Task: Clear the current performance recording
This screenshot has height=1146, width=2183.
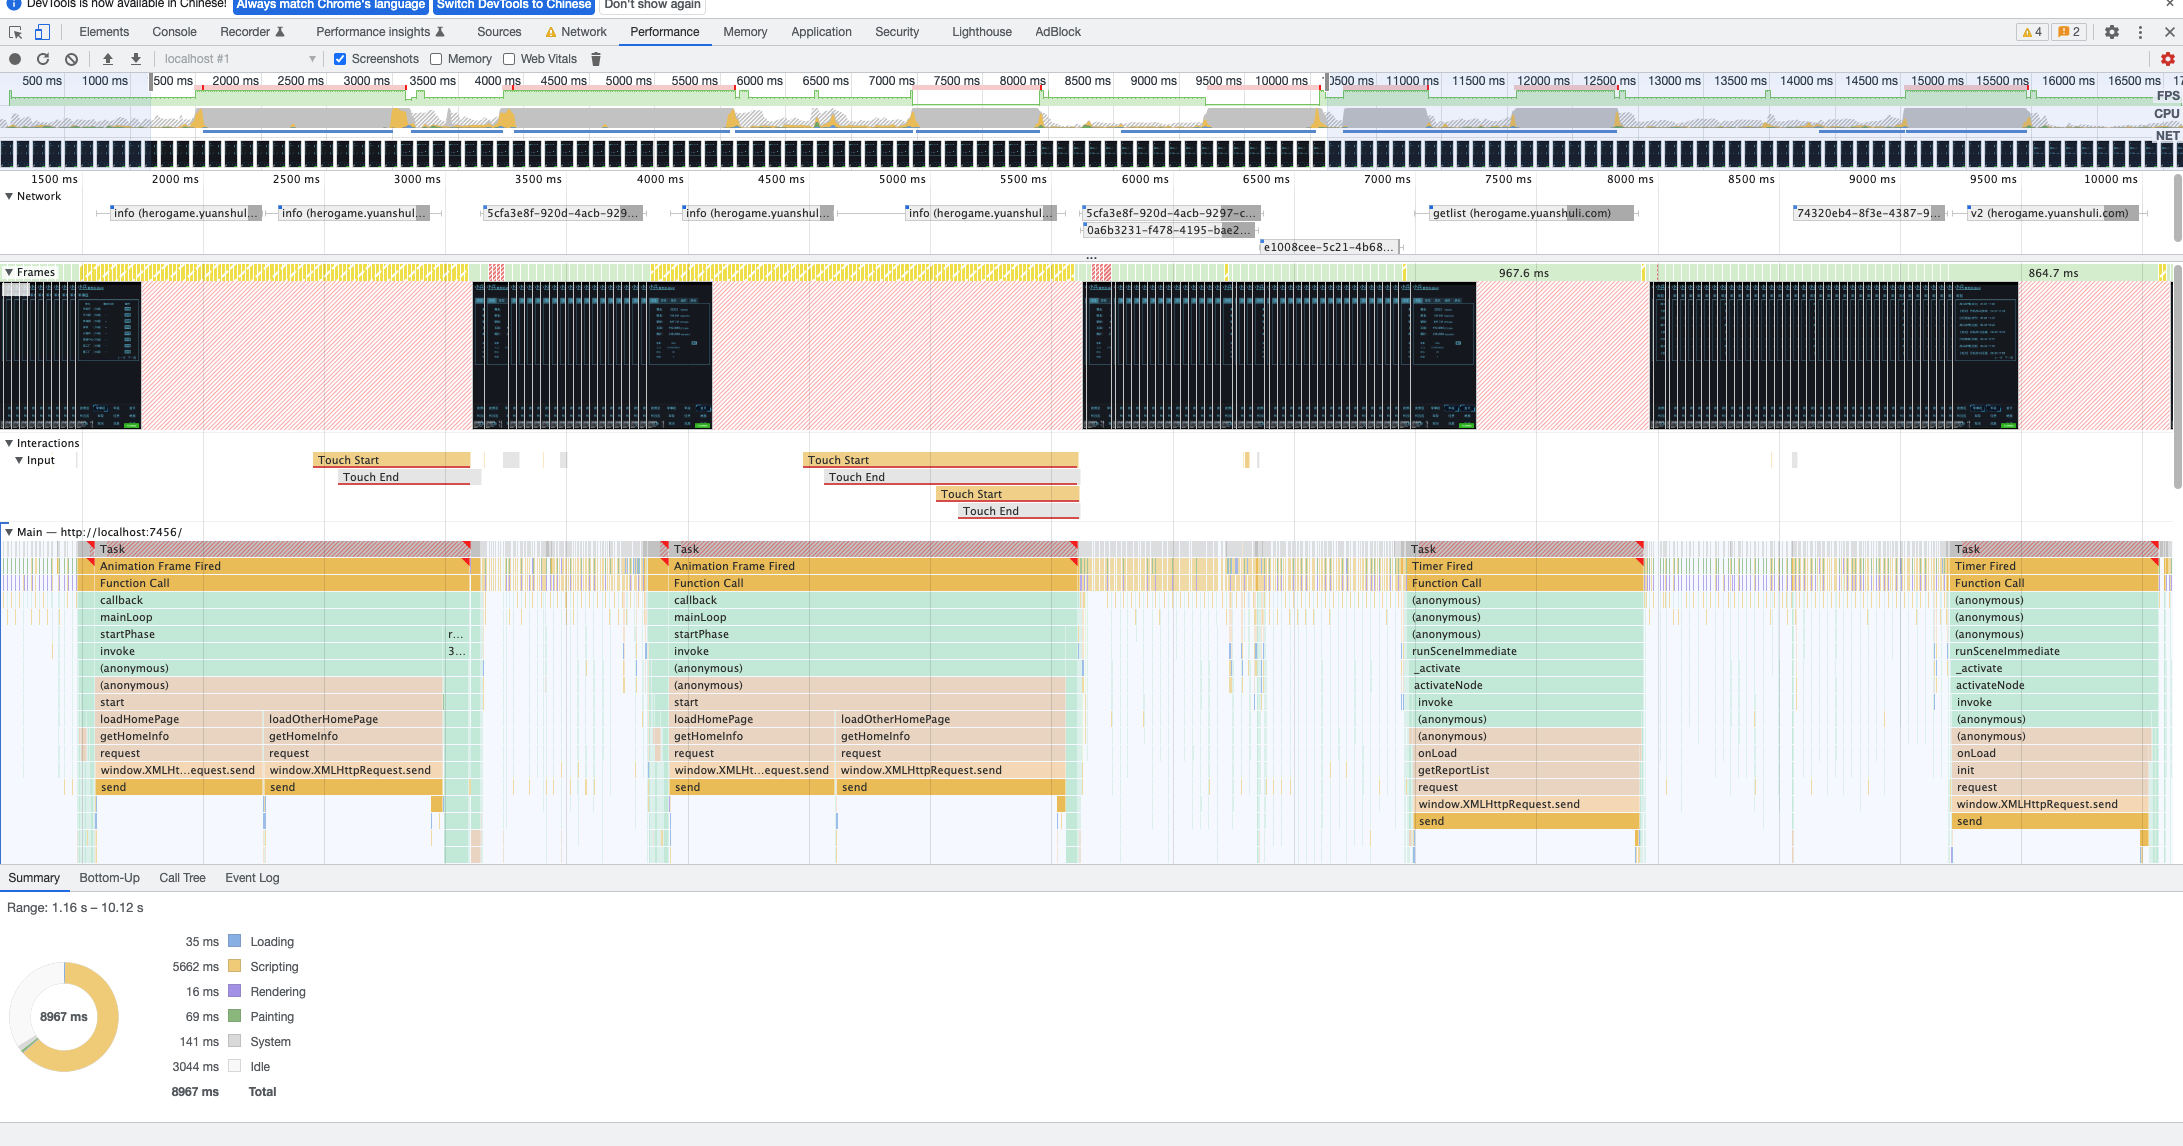Action: coord(71,59)
